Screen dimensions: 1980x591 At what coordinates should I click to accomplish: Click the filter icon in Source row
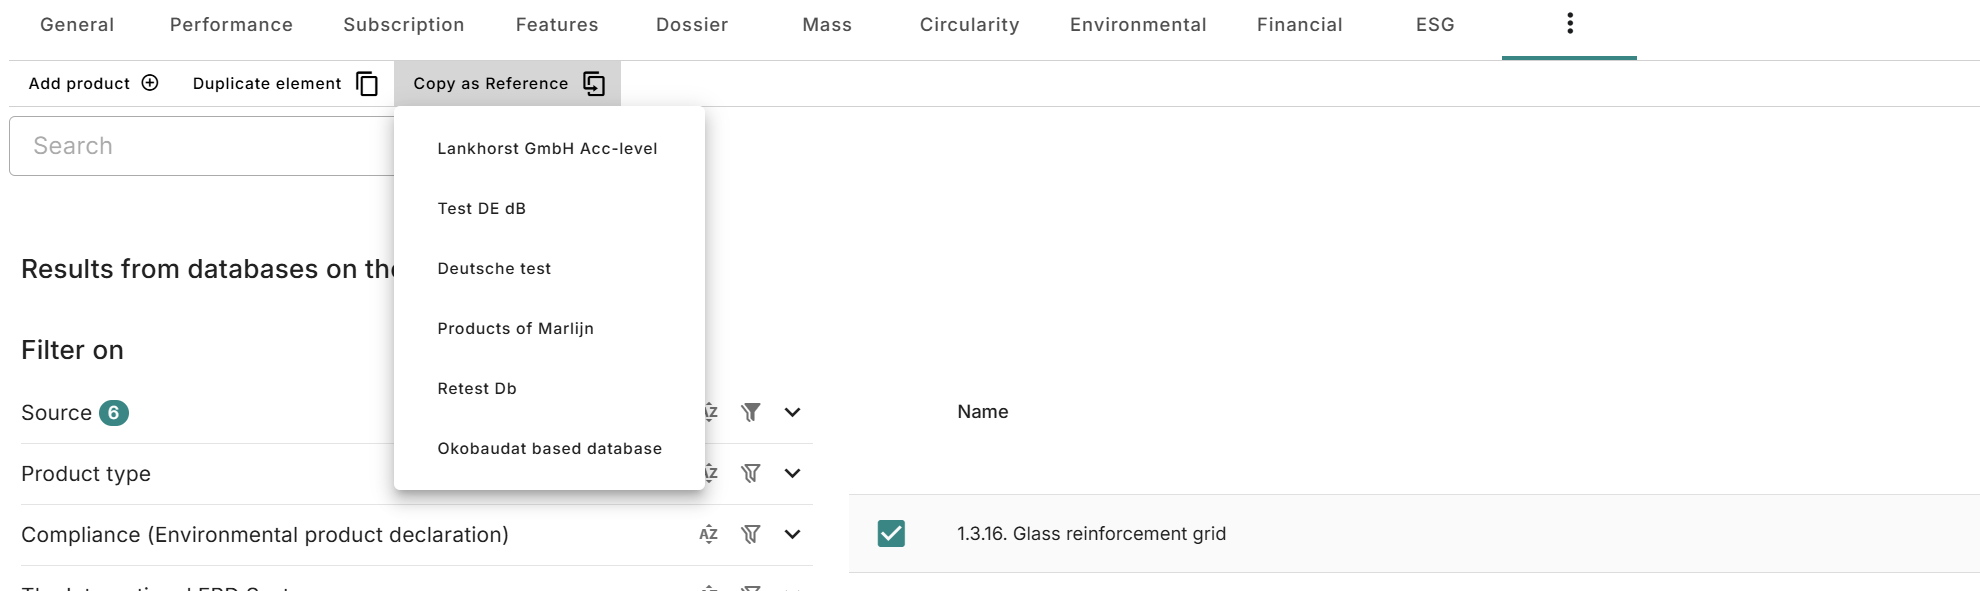click(751, 412)
